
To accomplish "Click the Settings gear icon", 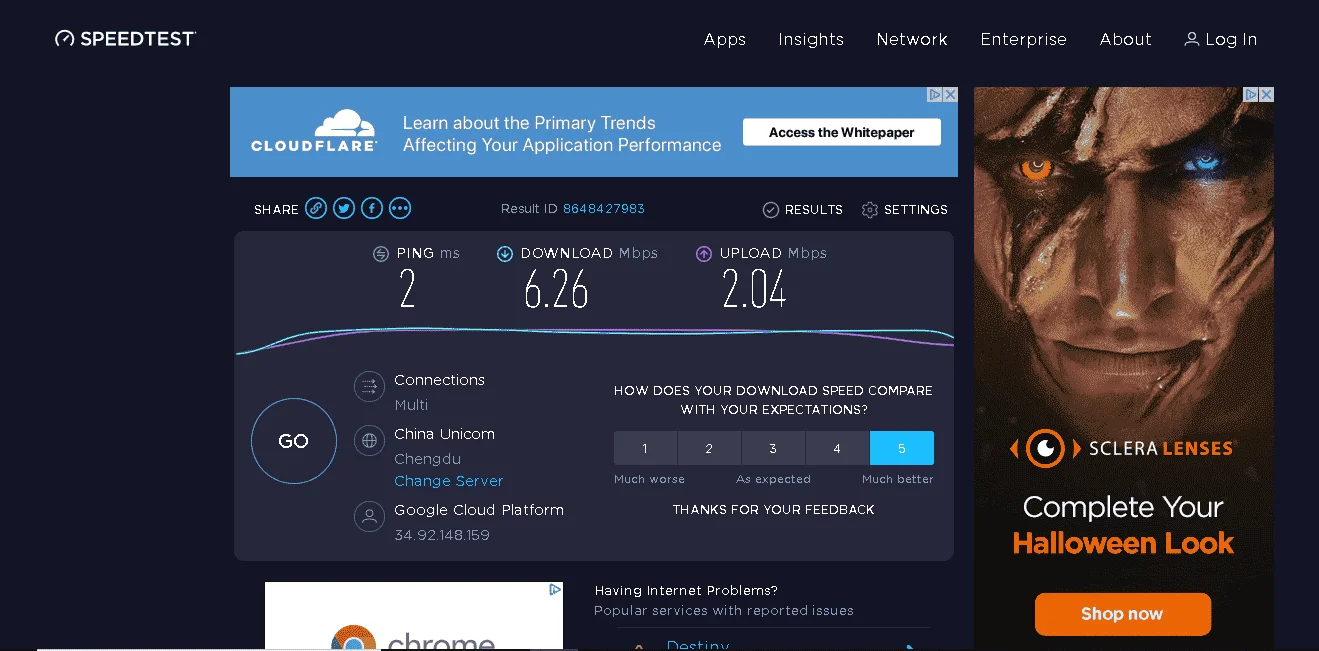I will (x=870, y=210).
